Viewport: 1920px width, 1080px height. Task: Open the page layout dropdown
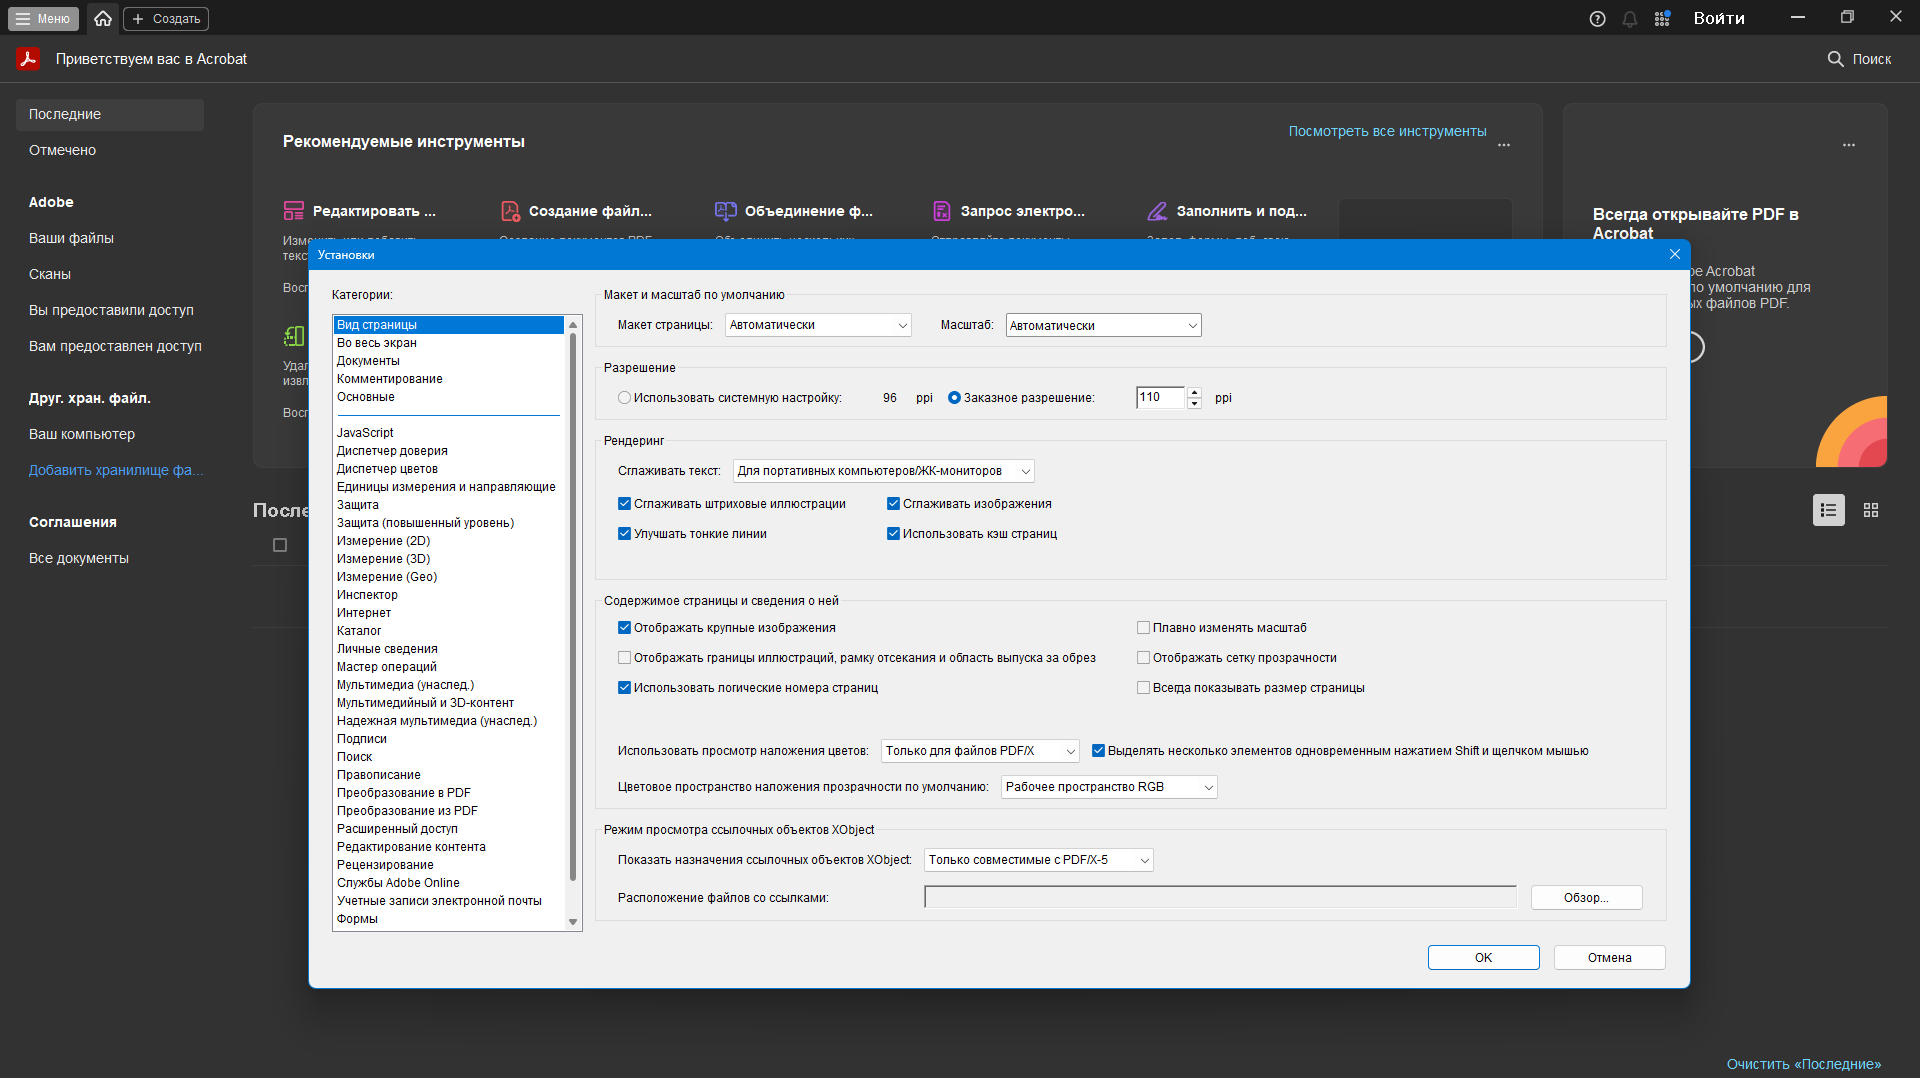coord(817,325)
